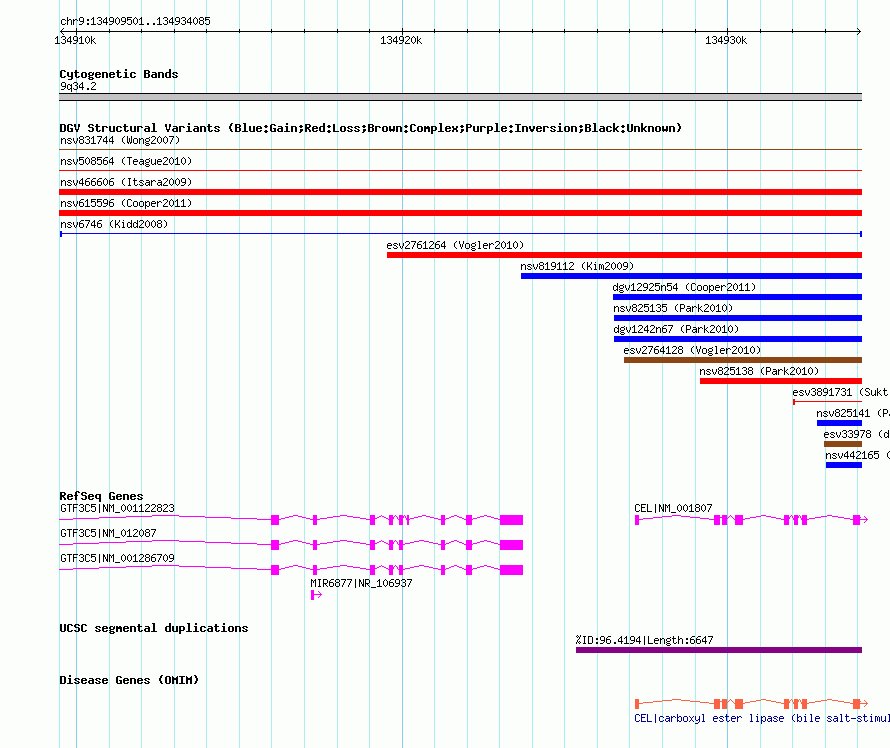This screenshot has height=748, width=890.
Task: Click the esv3891731 thin red line
Action: click(828, 402)
